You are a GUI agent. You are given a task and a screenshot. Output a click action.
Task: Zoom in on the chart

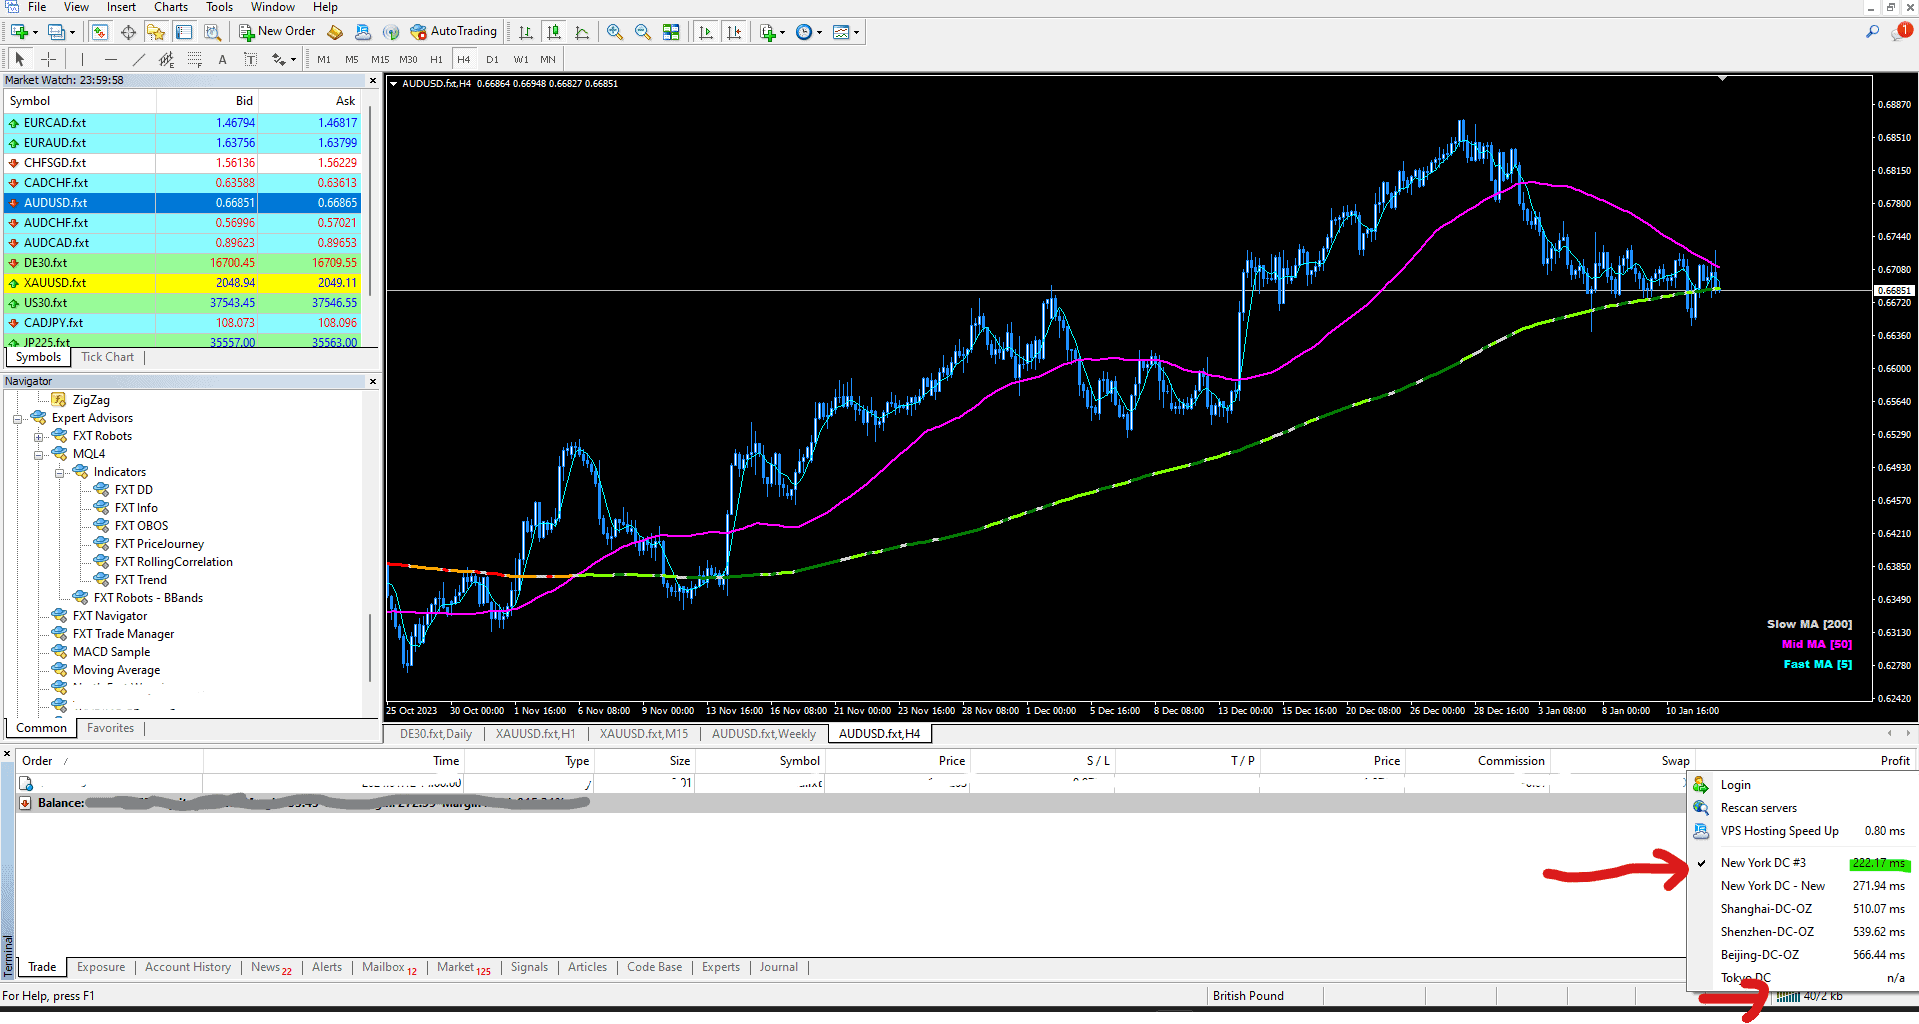coord(614,32)
